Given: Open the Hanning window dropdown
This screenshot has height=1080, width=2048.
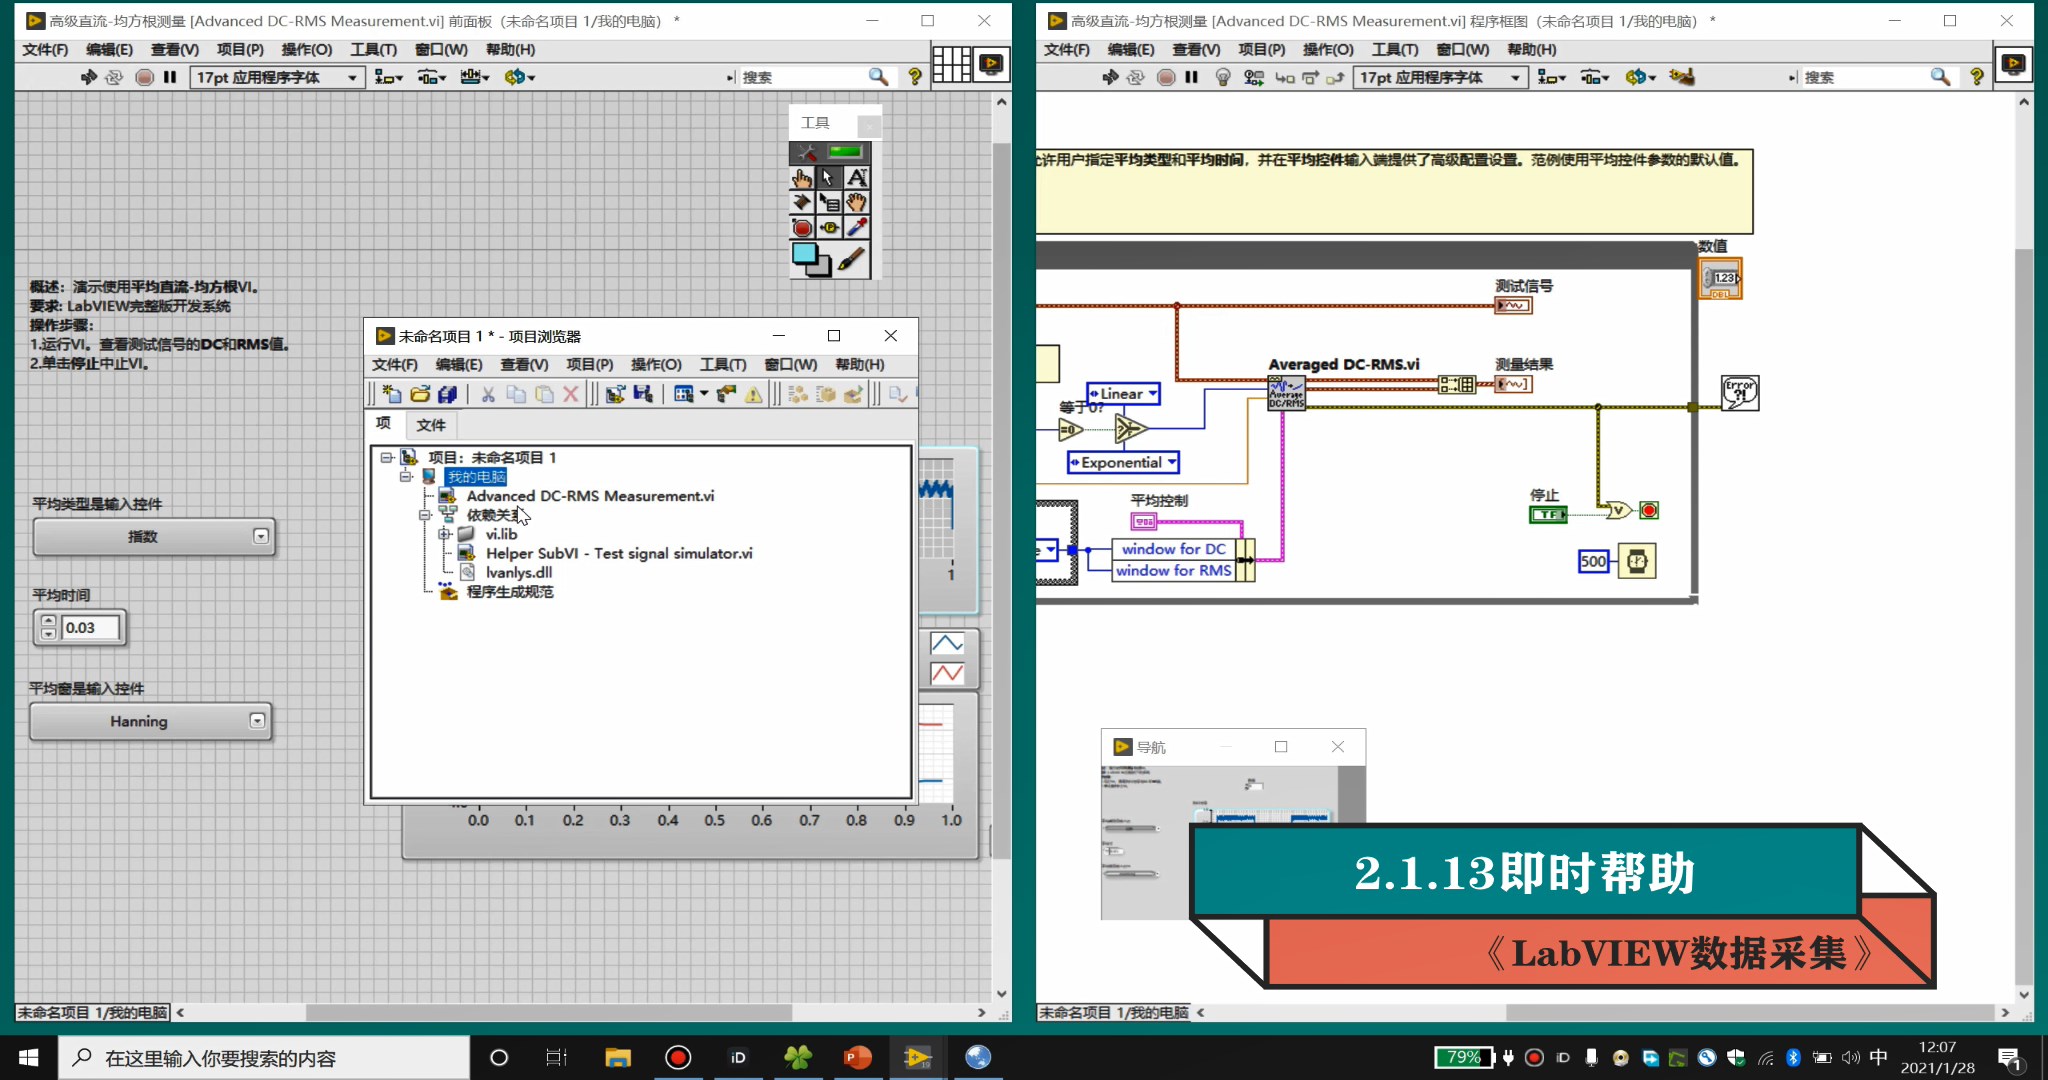Looking at the screenshot, I should tap(257, 721).
